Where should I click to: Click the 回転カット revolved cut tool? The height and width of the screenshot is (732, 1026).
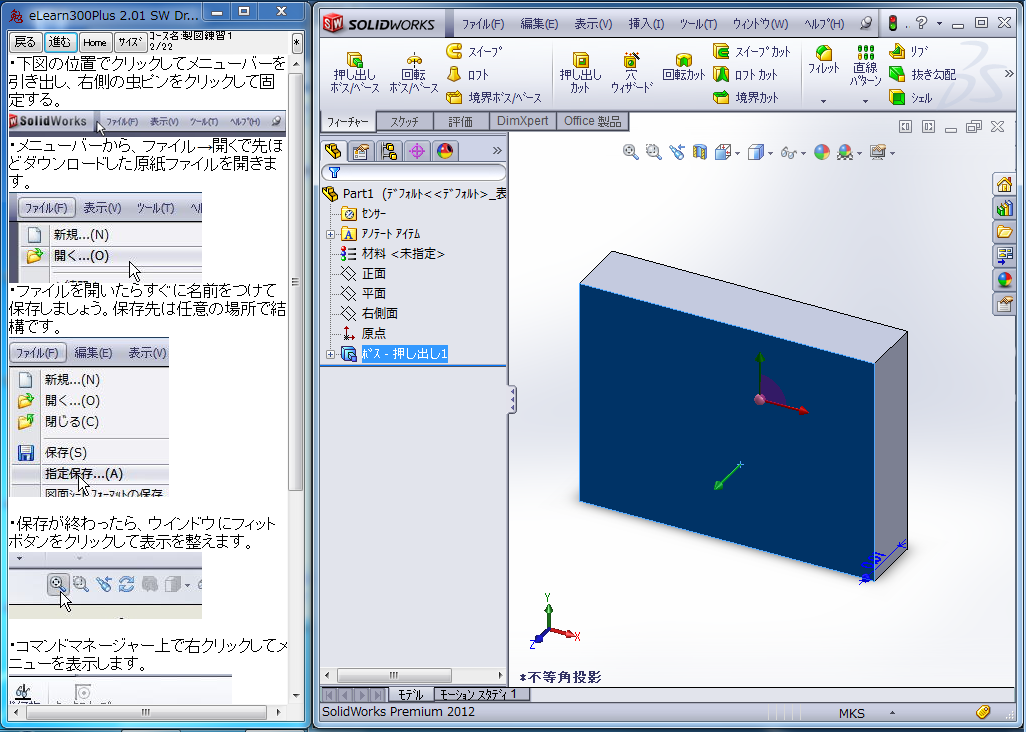pyautogui.click(x=683, y=68)
